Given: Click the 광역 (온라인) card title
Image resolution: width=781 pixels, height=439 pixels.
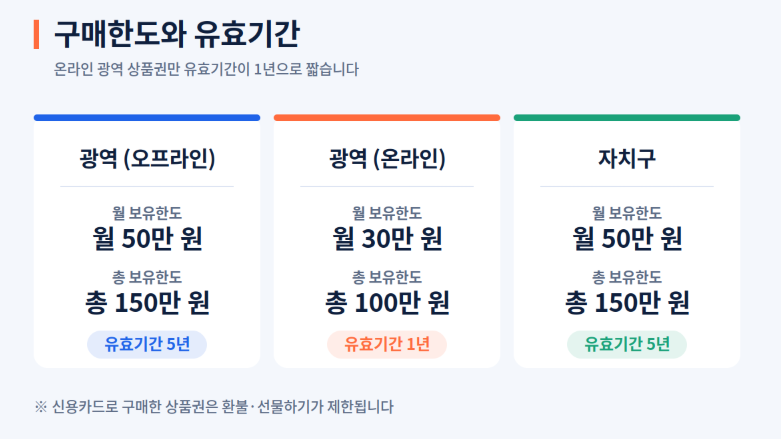Looking at the screenshot, I should (387, 158).
